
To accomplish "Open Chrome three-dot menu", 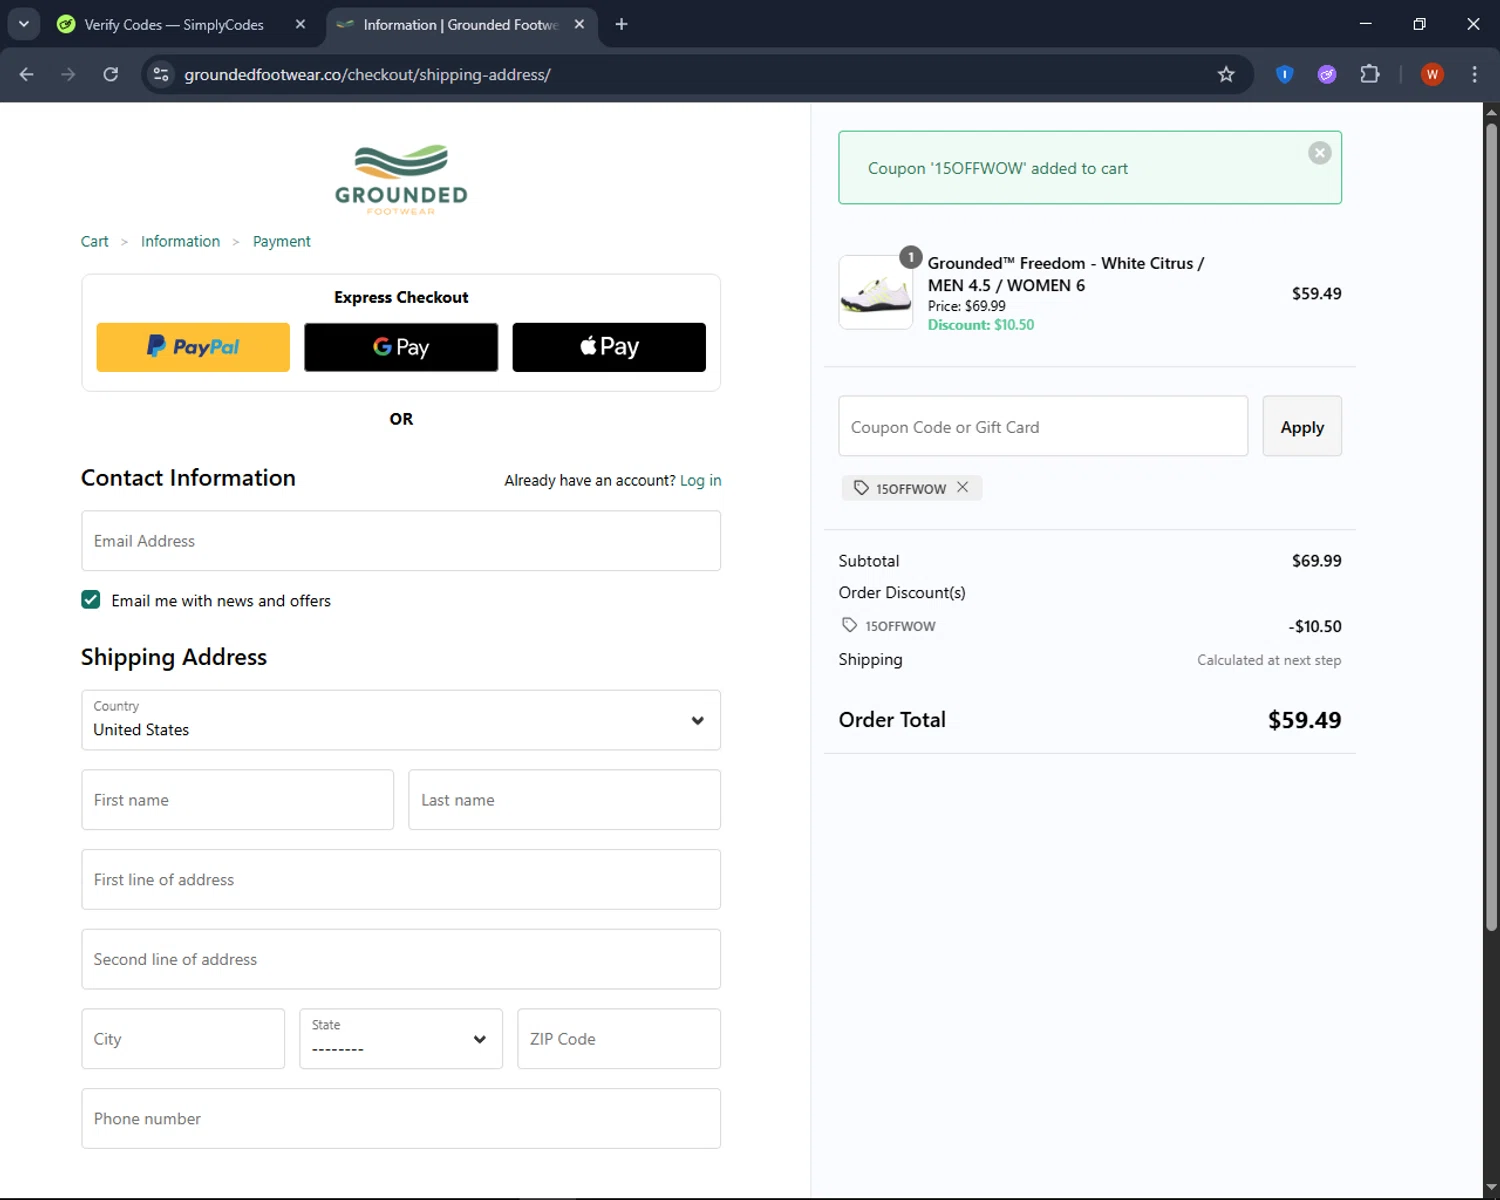I will tap(1474, 74).
